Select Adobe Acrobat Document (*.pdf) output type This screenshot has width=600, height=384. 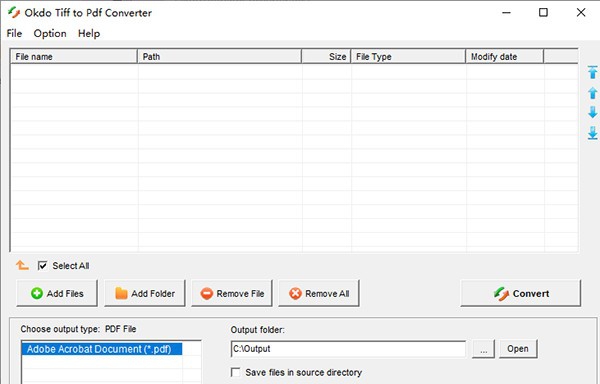(102, 349)
